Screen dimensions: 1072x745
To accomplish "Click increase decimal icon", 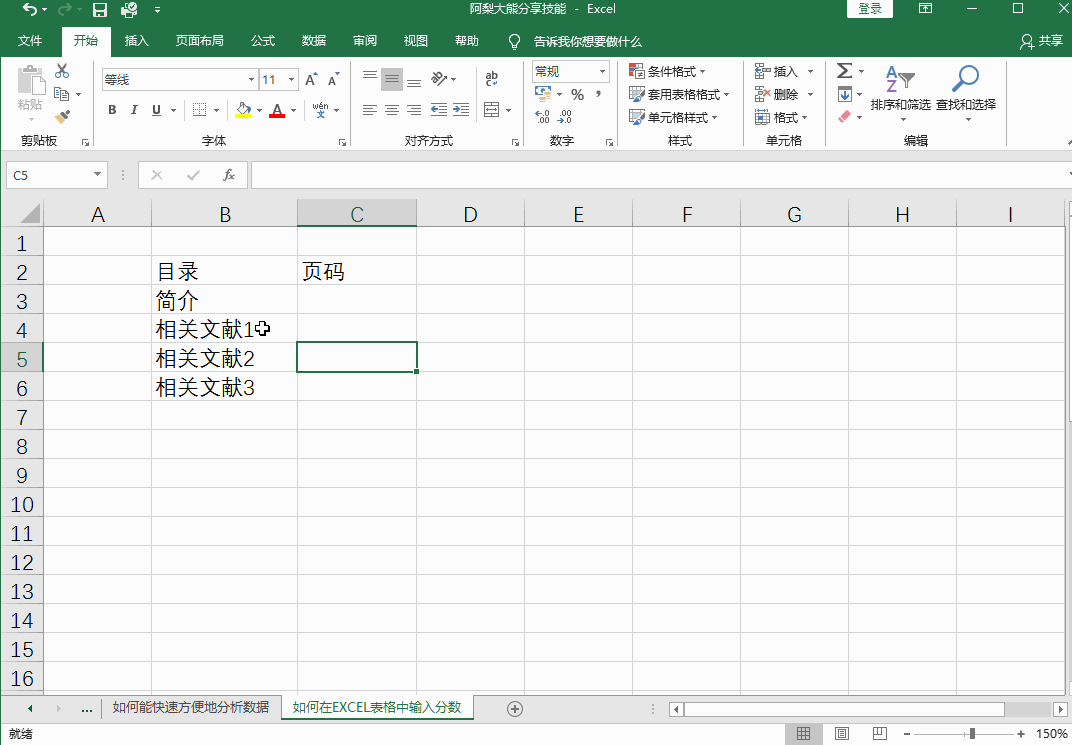I will point(542,117).
